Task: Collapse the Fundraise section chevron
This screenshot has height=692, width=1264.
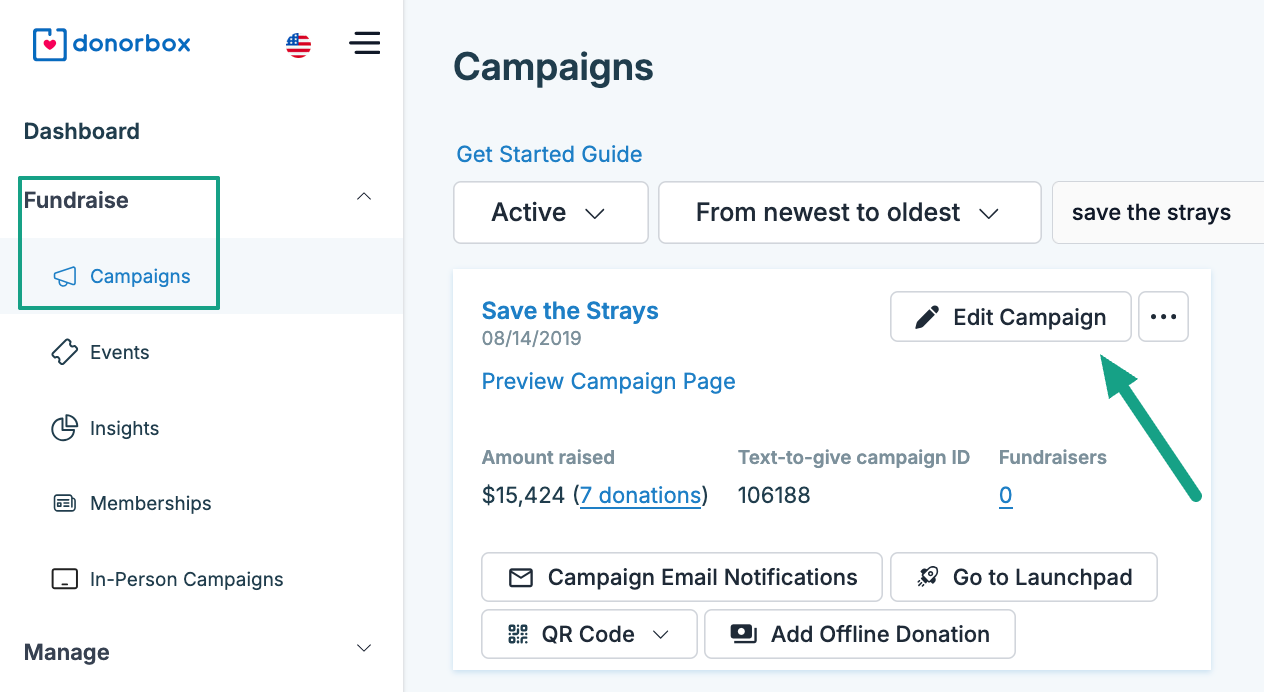Action: tap(364, 197)
